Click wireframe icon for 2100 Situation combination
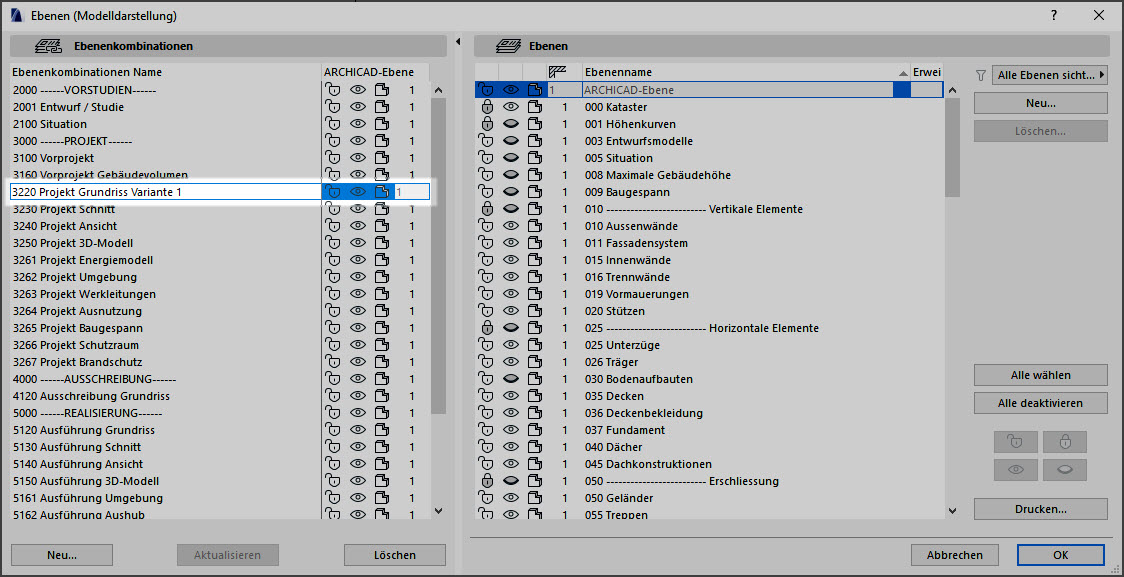This screenshot has width=1124, height=577. coord(382,124)
